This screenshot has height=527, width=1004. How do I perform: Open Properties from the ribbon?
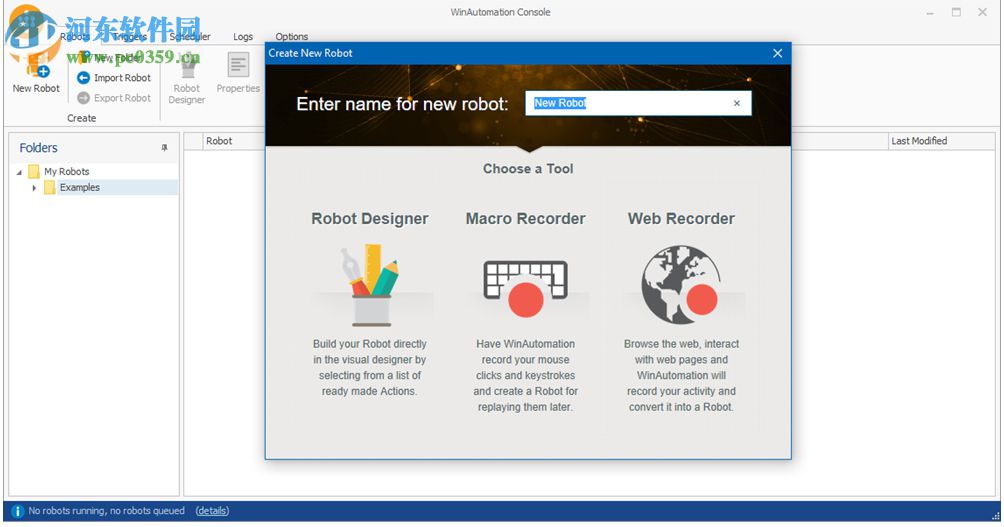pos(238,72)
